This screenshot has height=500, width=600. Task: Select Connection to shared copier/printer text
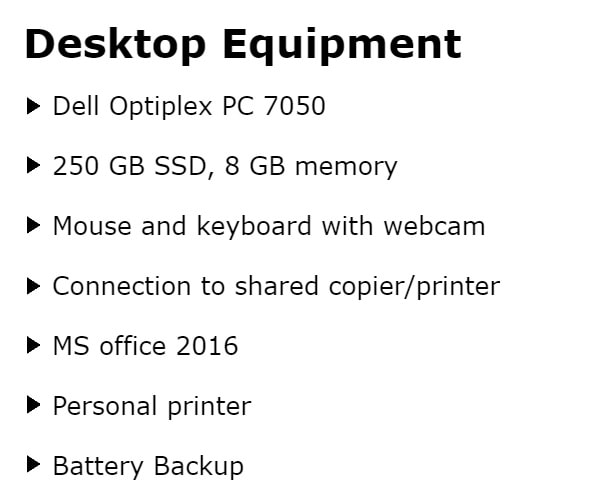point(275,287)
